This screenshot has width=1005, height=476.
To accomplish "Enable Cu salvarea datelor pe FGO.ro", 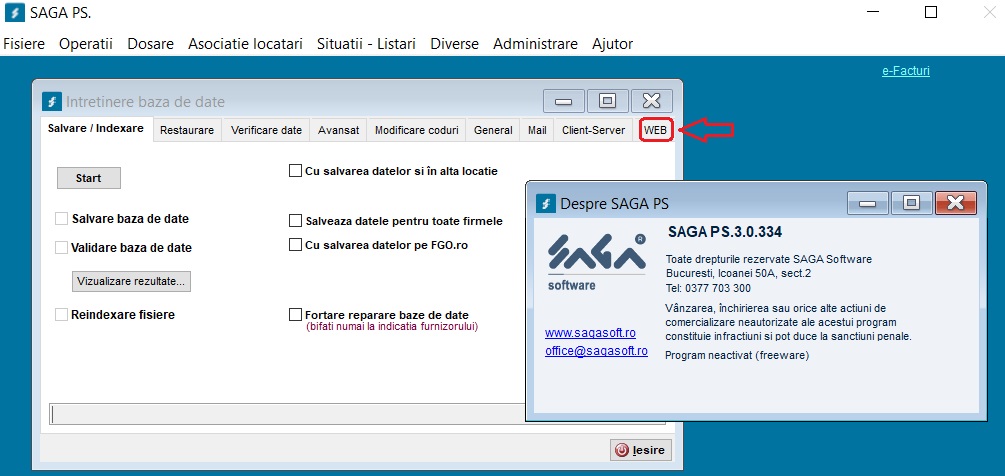I will coord(295,245).
